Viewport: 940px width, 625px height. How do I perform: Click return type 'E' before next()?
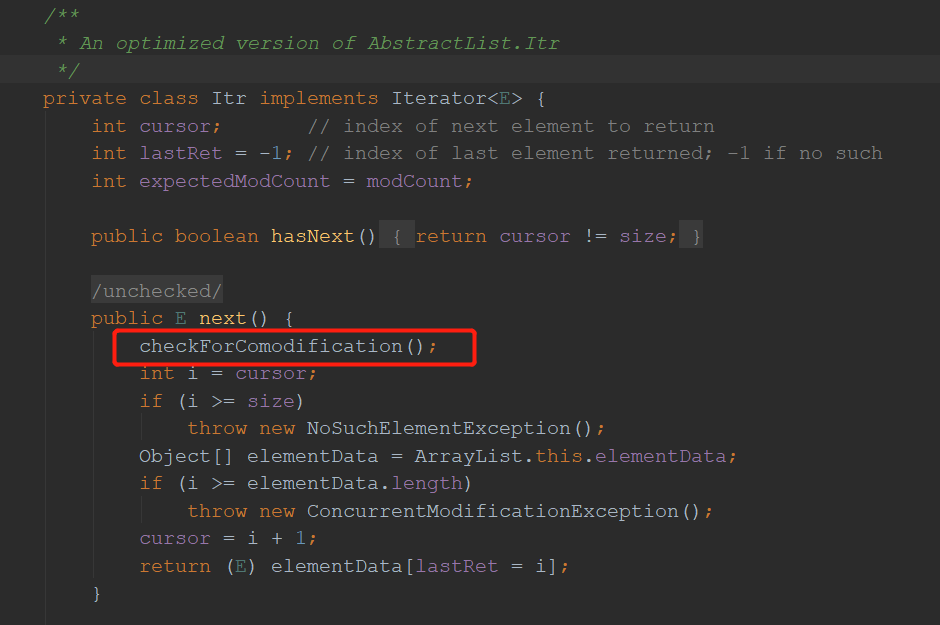[180, 318]
